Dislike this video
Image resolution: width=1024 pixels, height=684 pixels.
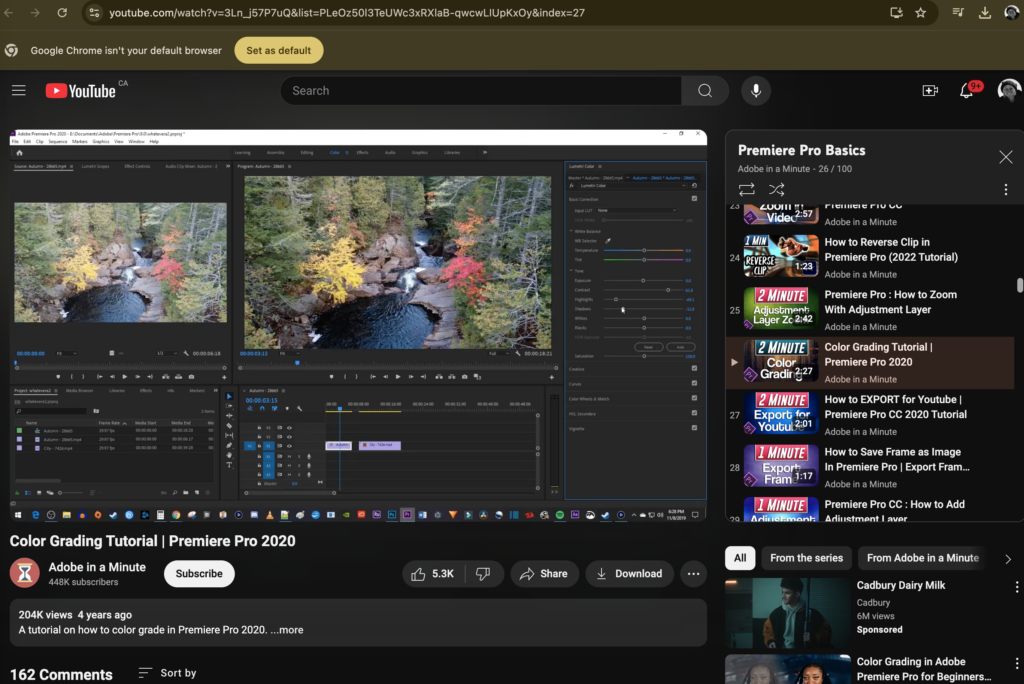[x=483, y=574]
